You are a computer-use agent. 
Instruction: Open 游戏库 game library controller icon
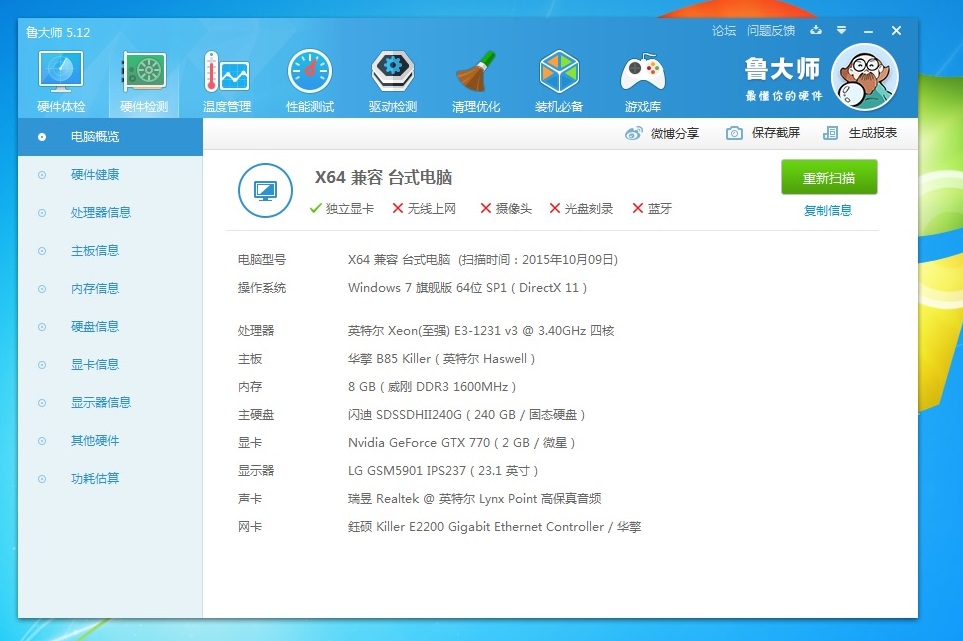[642, 81]
